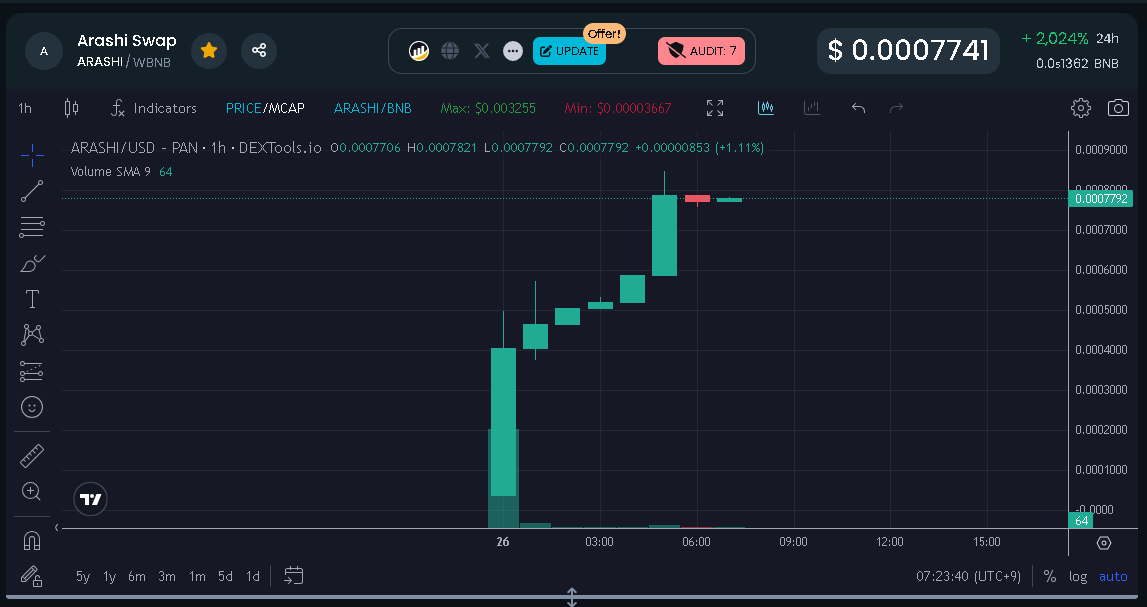
Task: Open timezone menu 07:23:40 (UTC+9)
Action: point(969,576)
